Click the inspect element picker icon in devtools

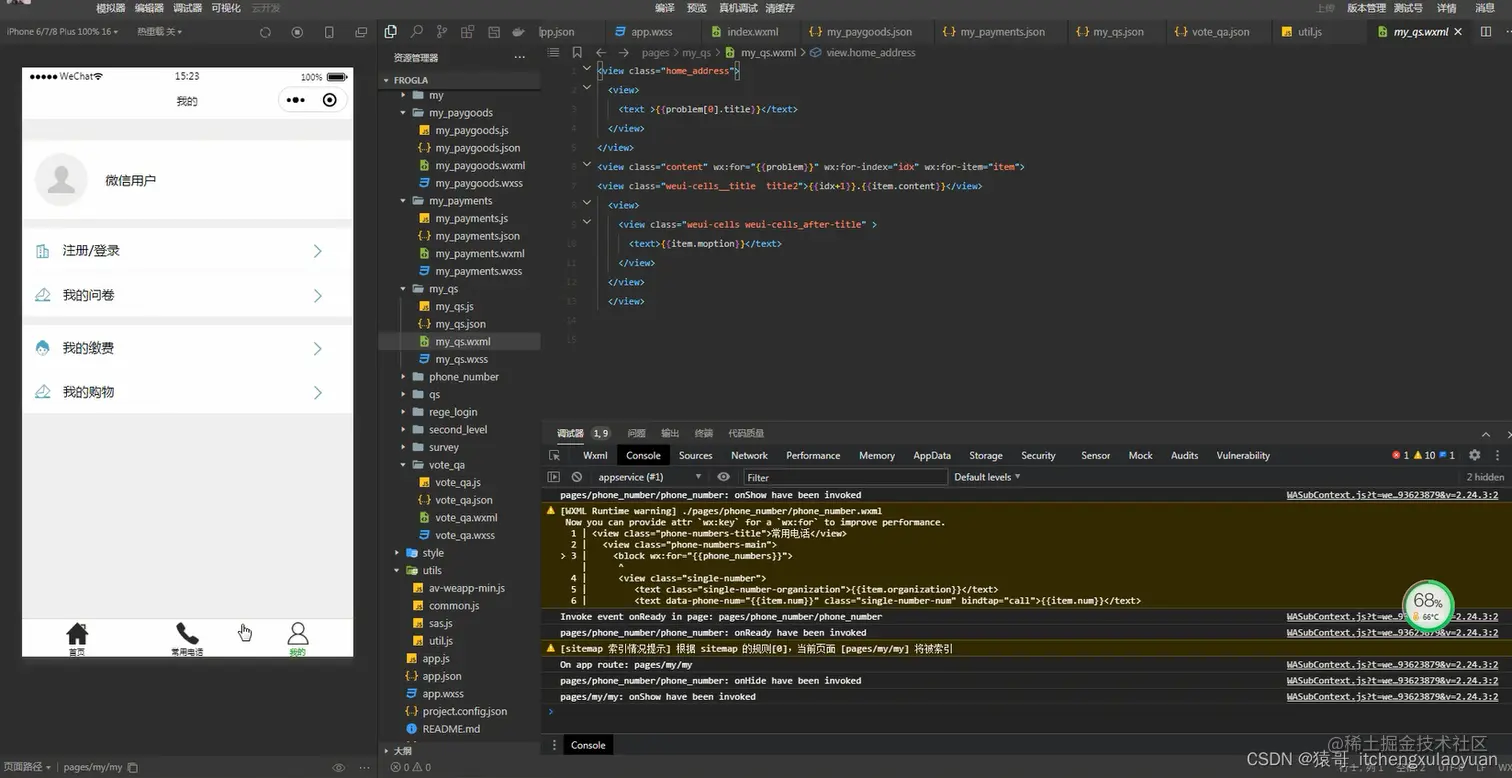554,455
